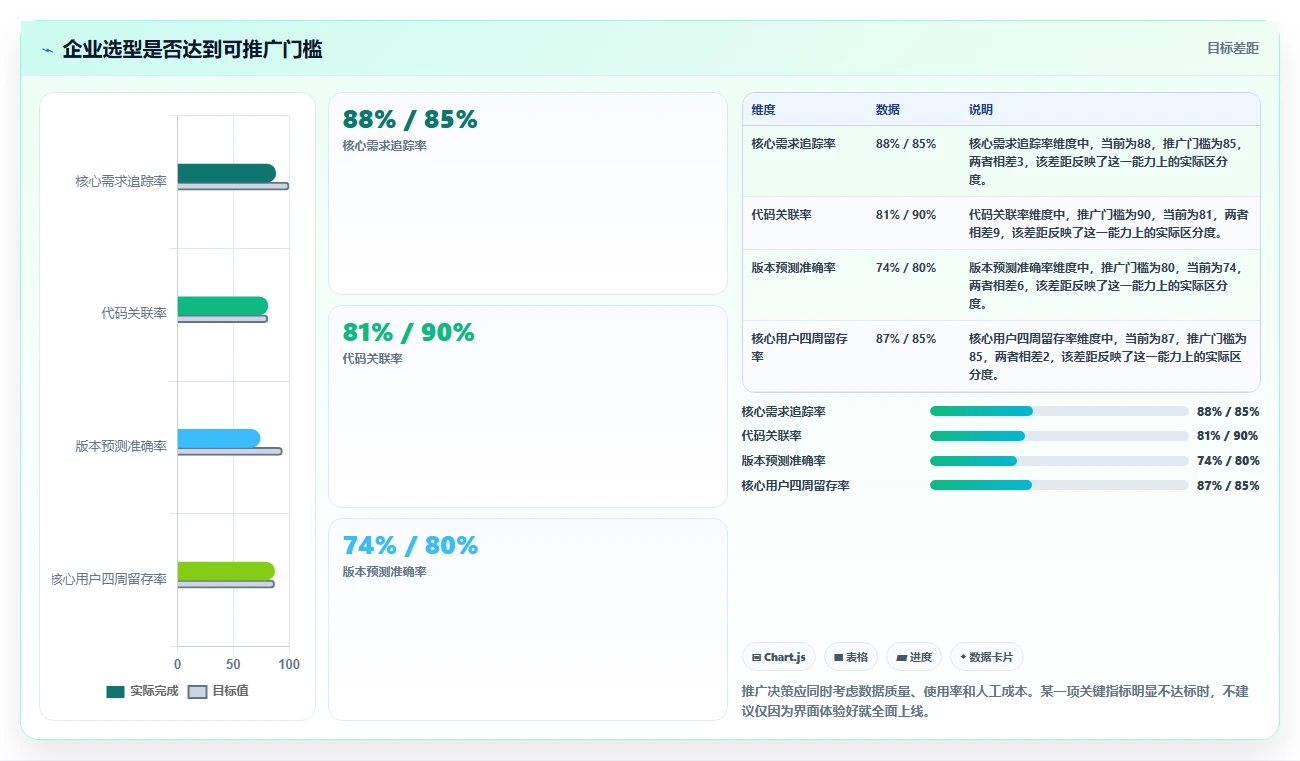Click the 说明 table column header

coord(980,109)
